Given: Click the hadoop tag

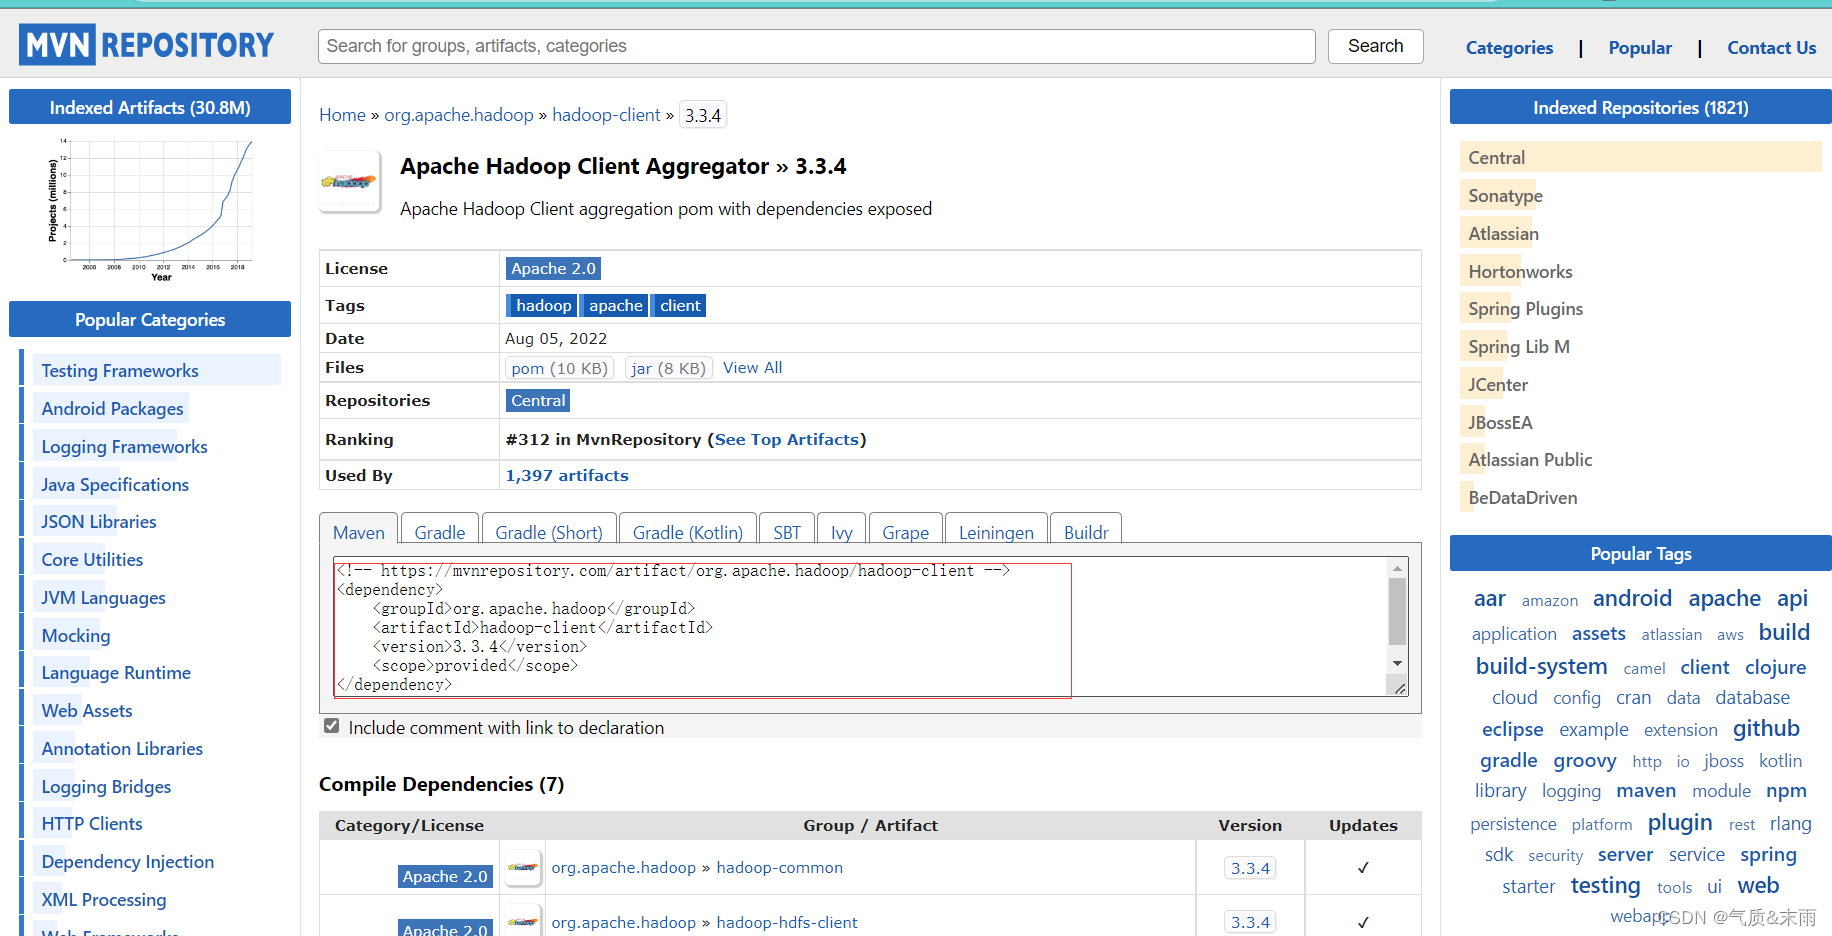Looking at the screenshot, I should pyautogui.click(x=543, y=305).
